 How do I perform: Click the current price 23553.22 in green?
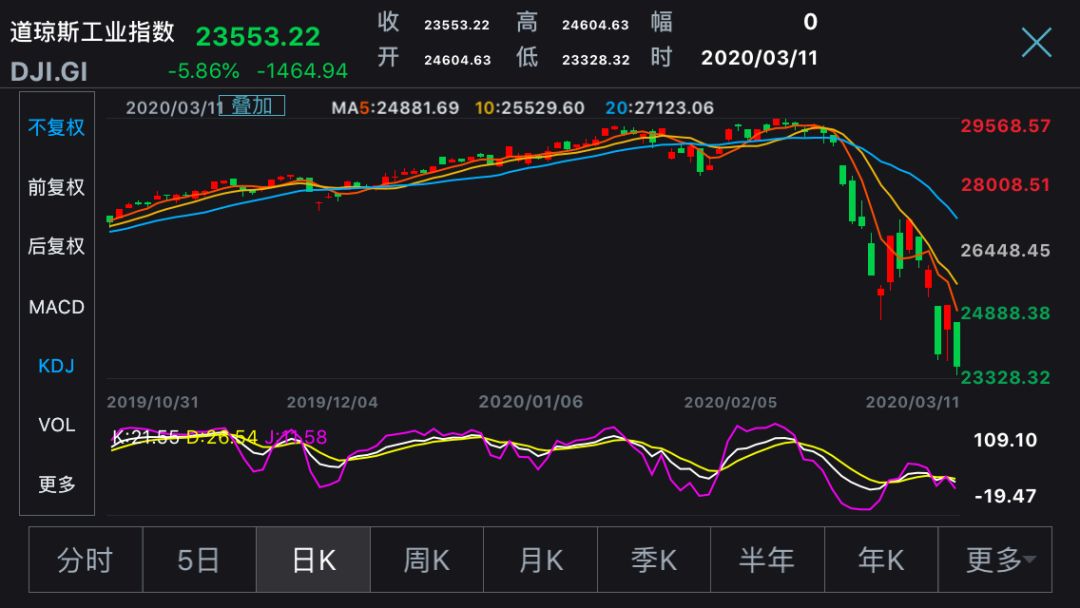258,36
